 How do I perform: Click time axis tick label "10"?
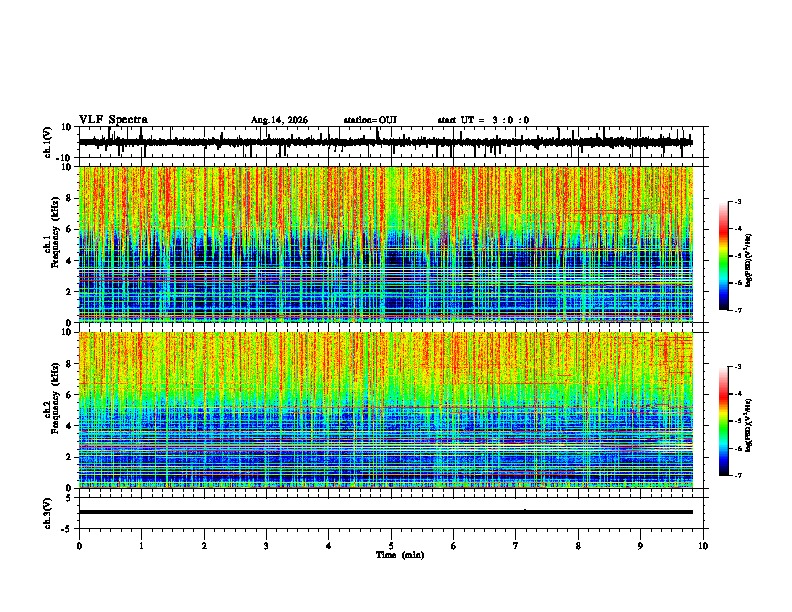pos(703,546)
